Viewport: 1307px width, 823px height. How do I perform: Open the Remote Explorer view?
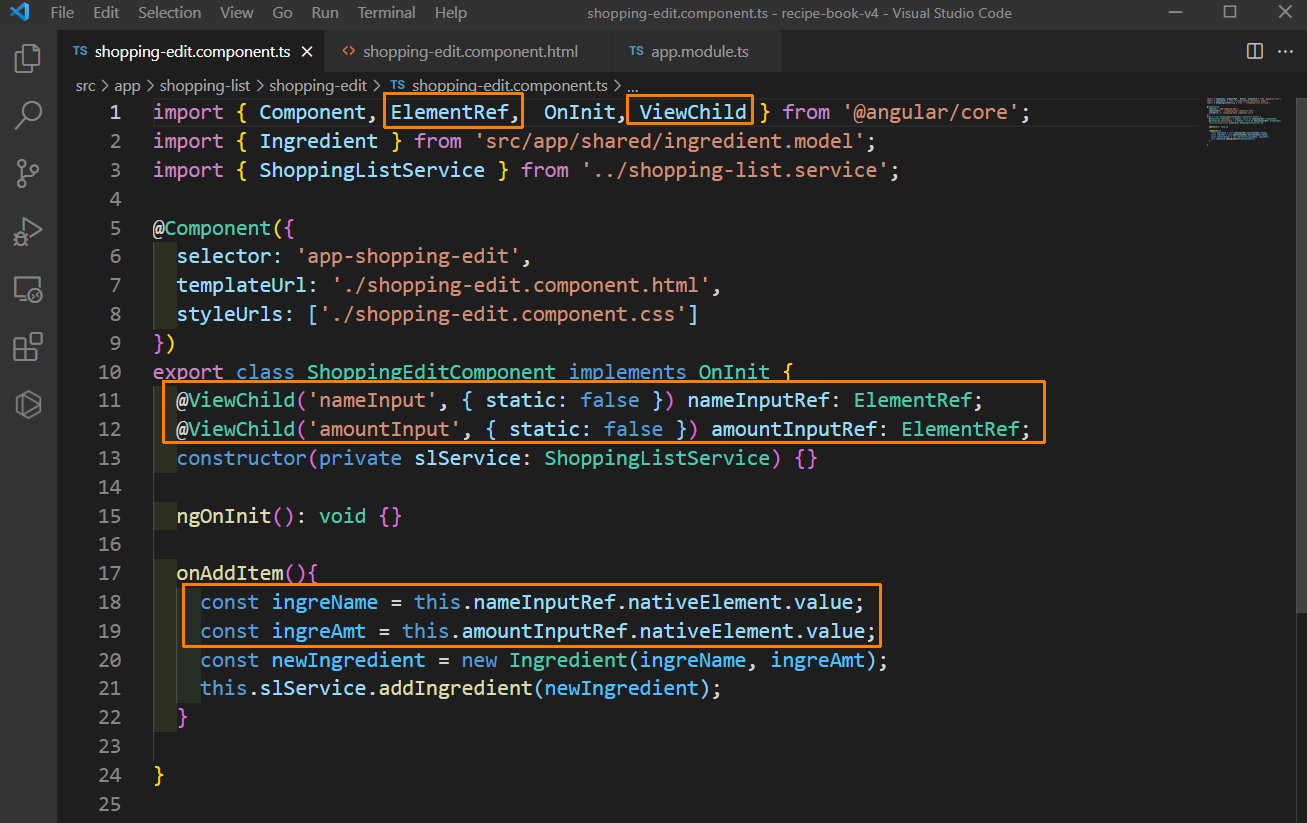click(x=28, y=290)
